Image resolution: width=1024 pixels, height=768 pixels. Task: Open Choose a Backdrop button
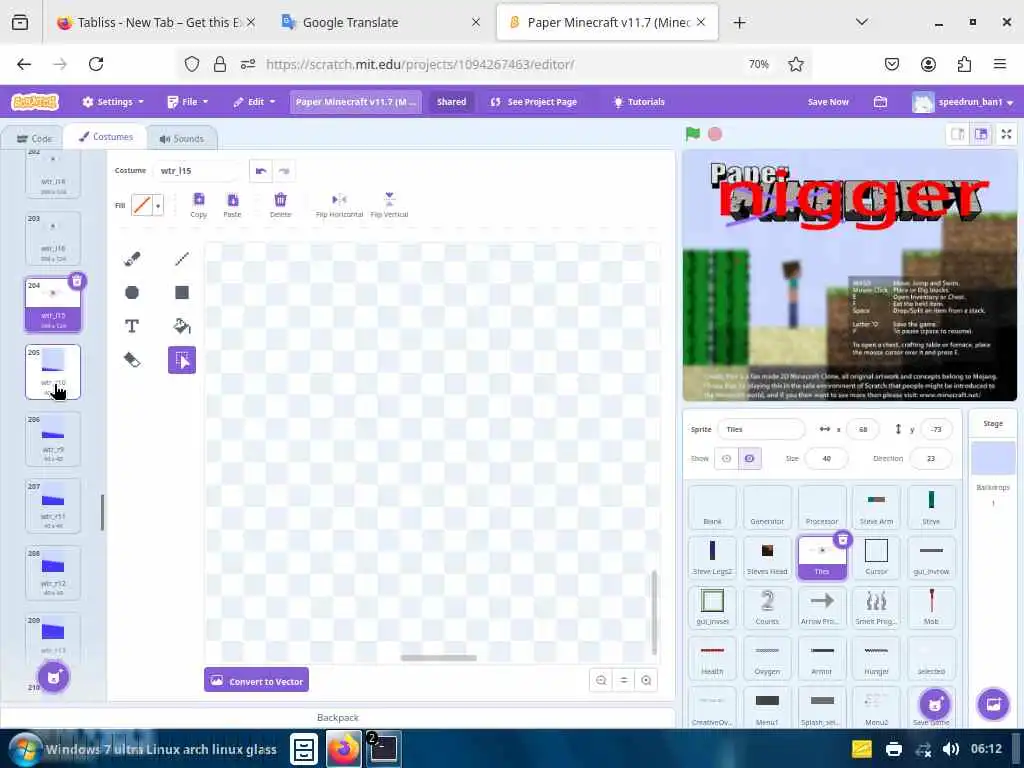993,704
